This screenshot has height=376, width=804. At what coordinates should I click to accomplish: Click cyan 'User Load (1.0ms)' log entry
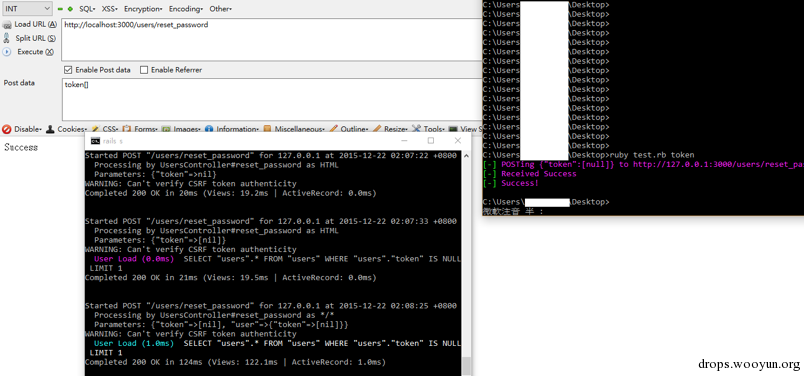134,344
